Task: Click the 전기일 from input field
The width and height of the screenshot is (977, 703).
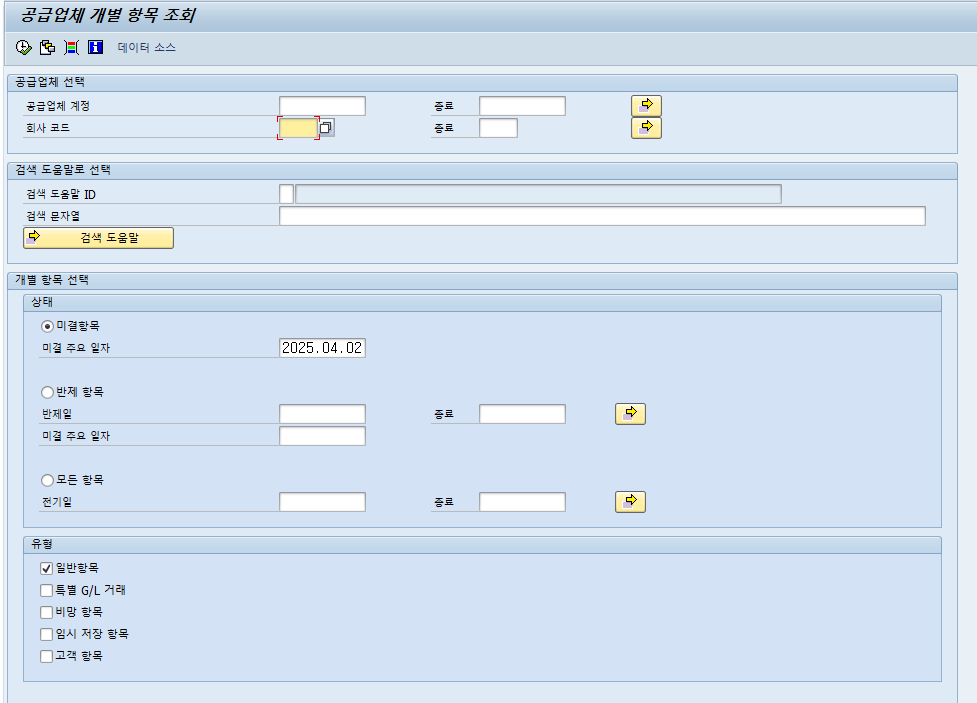Action: [322, 502]
